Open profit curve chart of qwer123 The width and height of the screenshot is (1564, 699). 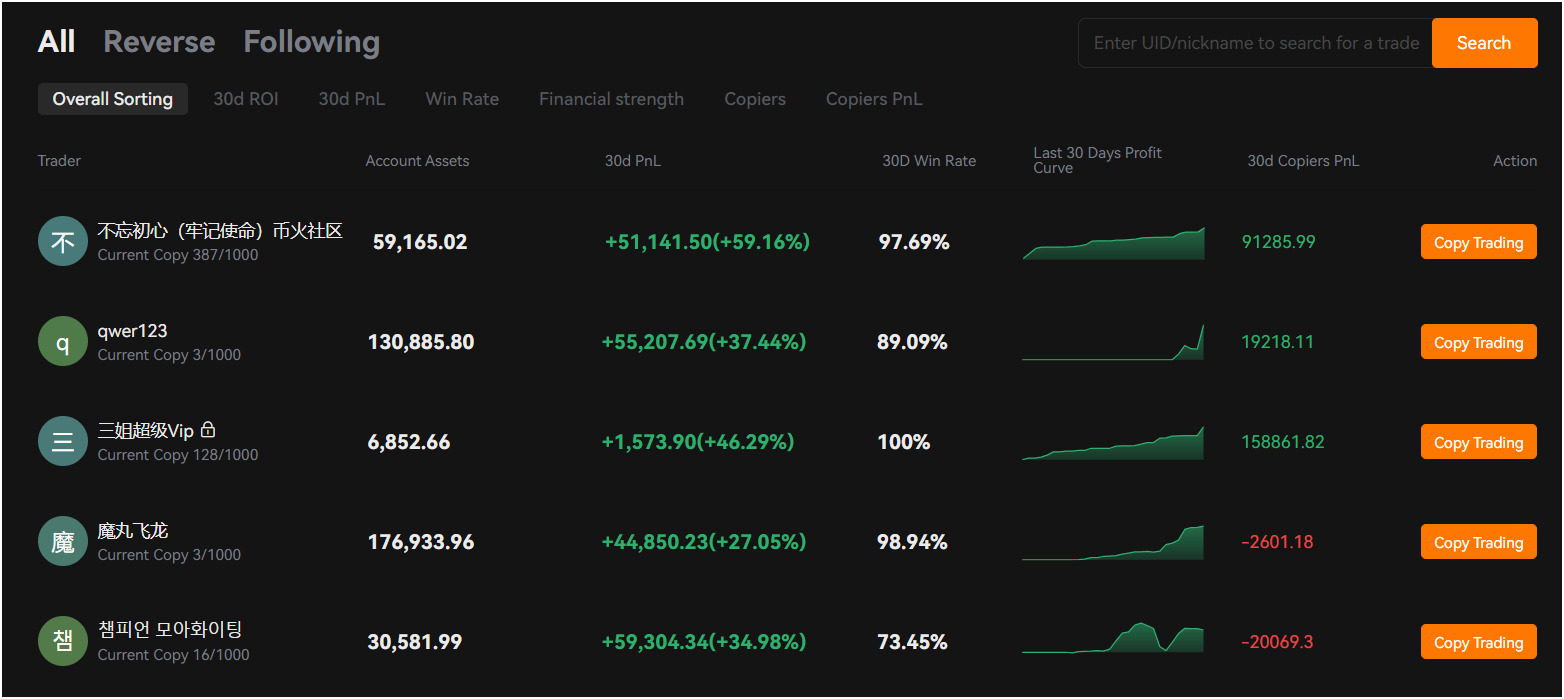(x=1113, y=342)
